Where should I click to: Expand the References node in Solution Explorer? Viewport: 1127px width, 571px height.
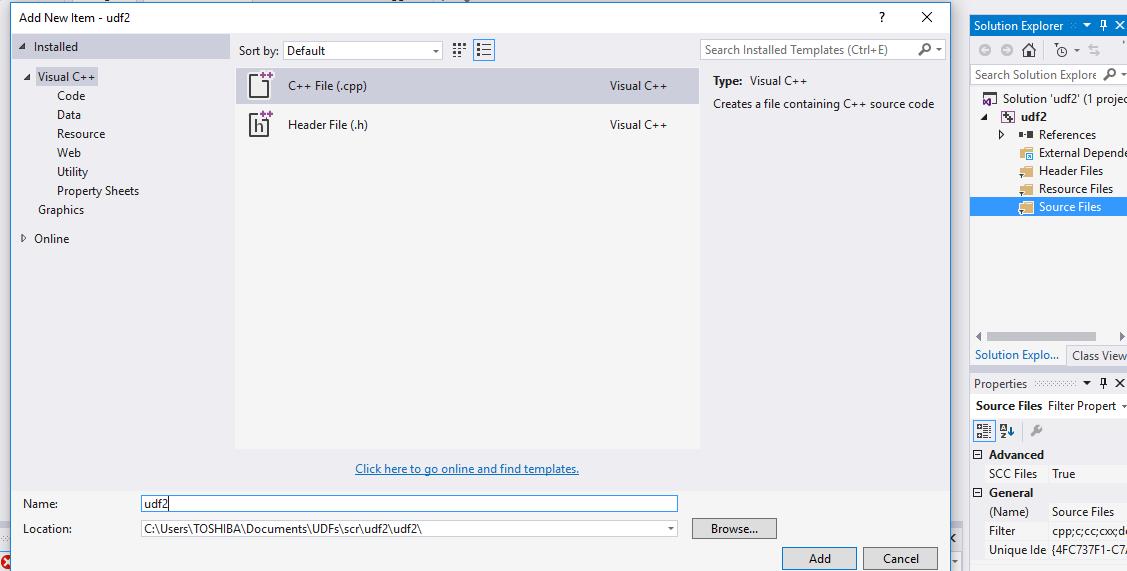[x=1001, y=134]
